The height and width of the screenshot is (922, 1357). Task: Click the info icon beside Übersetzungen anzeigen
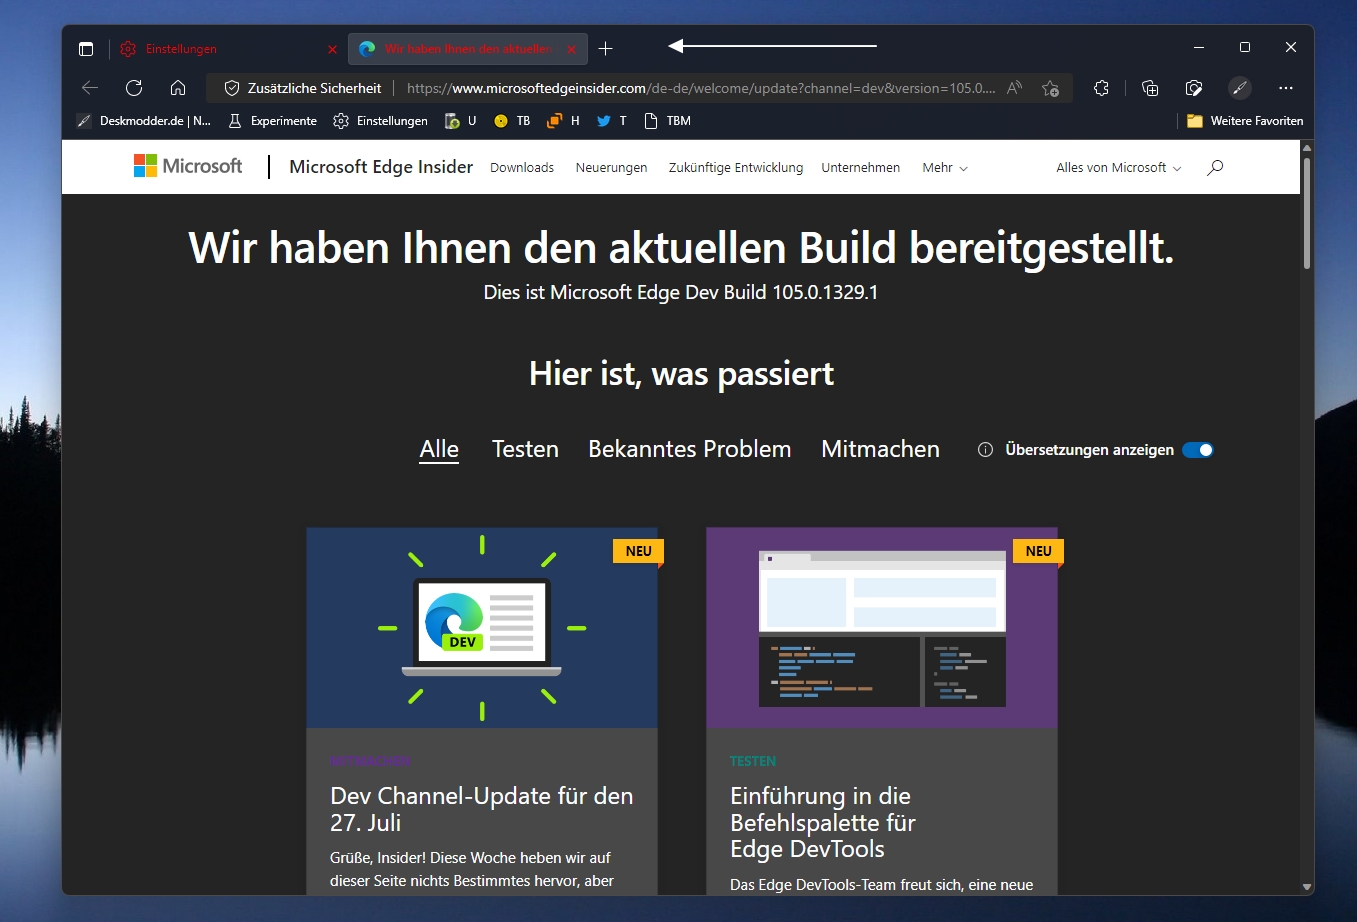pyautogui.click(x=985, y=450)
